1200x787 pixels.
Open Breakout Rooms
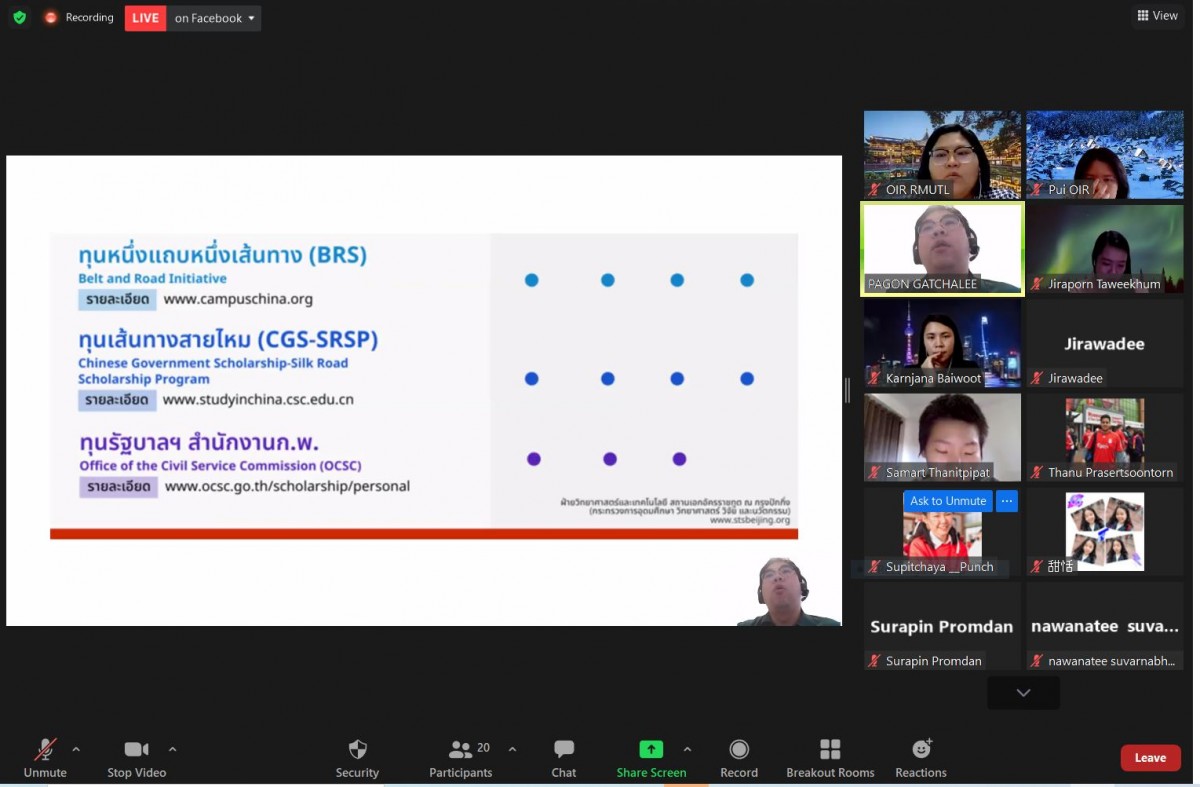pyautogui.click(x=830, y=758)
